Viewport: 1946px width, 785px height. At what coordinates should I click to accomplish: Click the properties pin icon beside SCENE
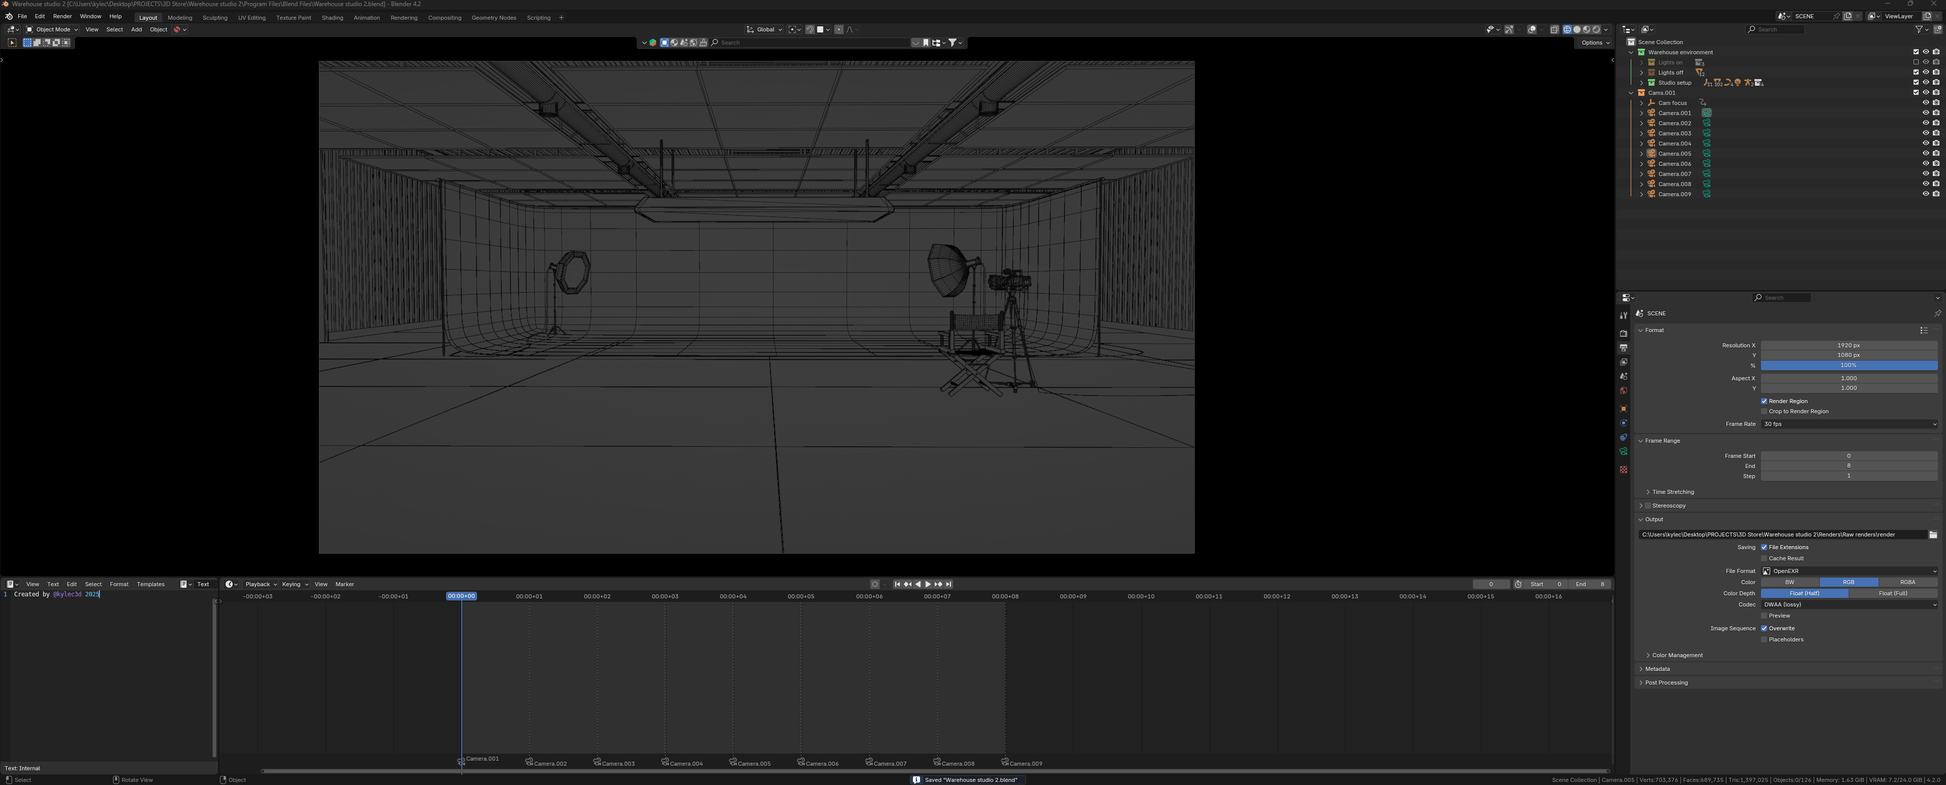point(1937,313)
